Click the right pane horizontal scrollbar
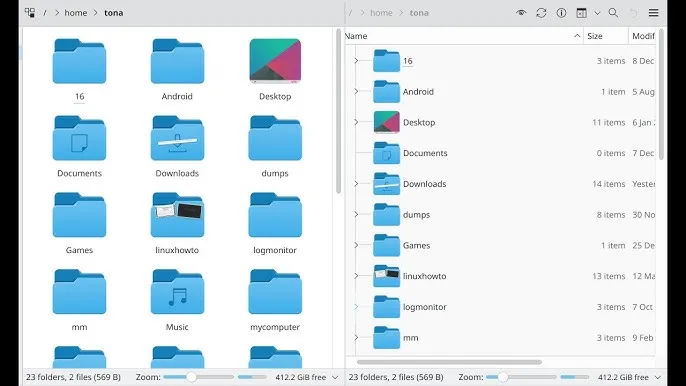This screenshot has width=686, height=386. tap(449, 362)
